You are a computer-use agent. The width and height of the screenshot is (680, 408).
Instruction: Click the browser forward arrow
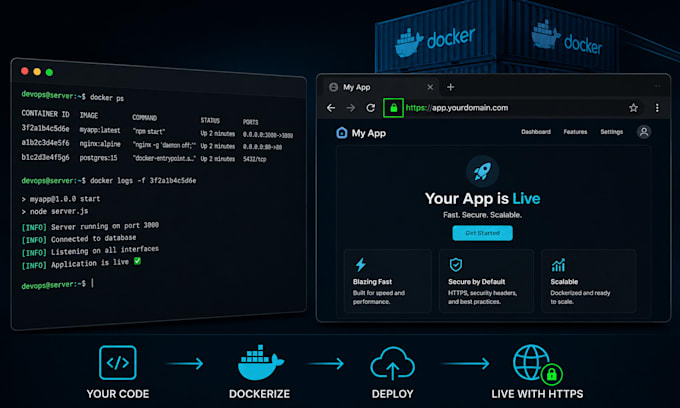pyautogui.click(x=350, y=108)
